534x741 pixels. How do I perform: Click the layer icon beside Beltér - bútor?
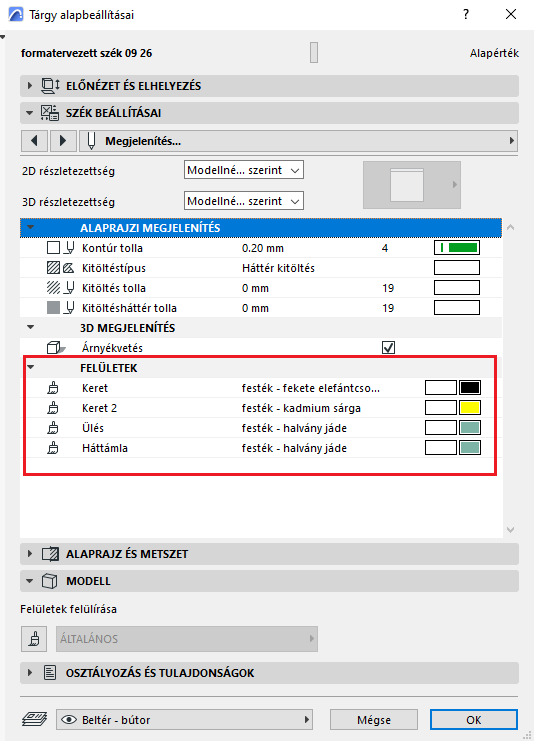[x=34, y=720]
